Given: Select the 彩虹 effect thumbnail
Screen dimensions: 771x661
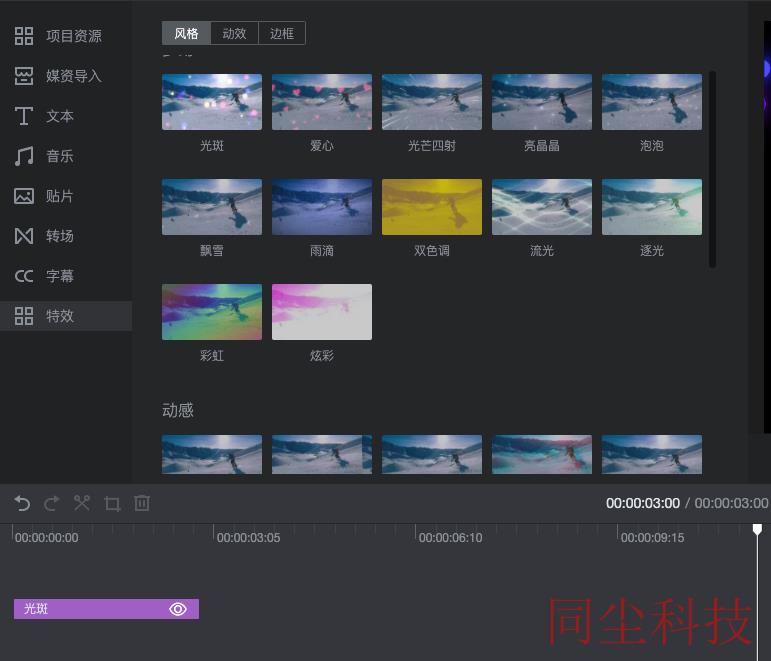Looking at the screenshot, I should [x=212, y=312].
